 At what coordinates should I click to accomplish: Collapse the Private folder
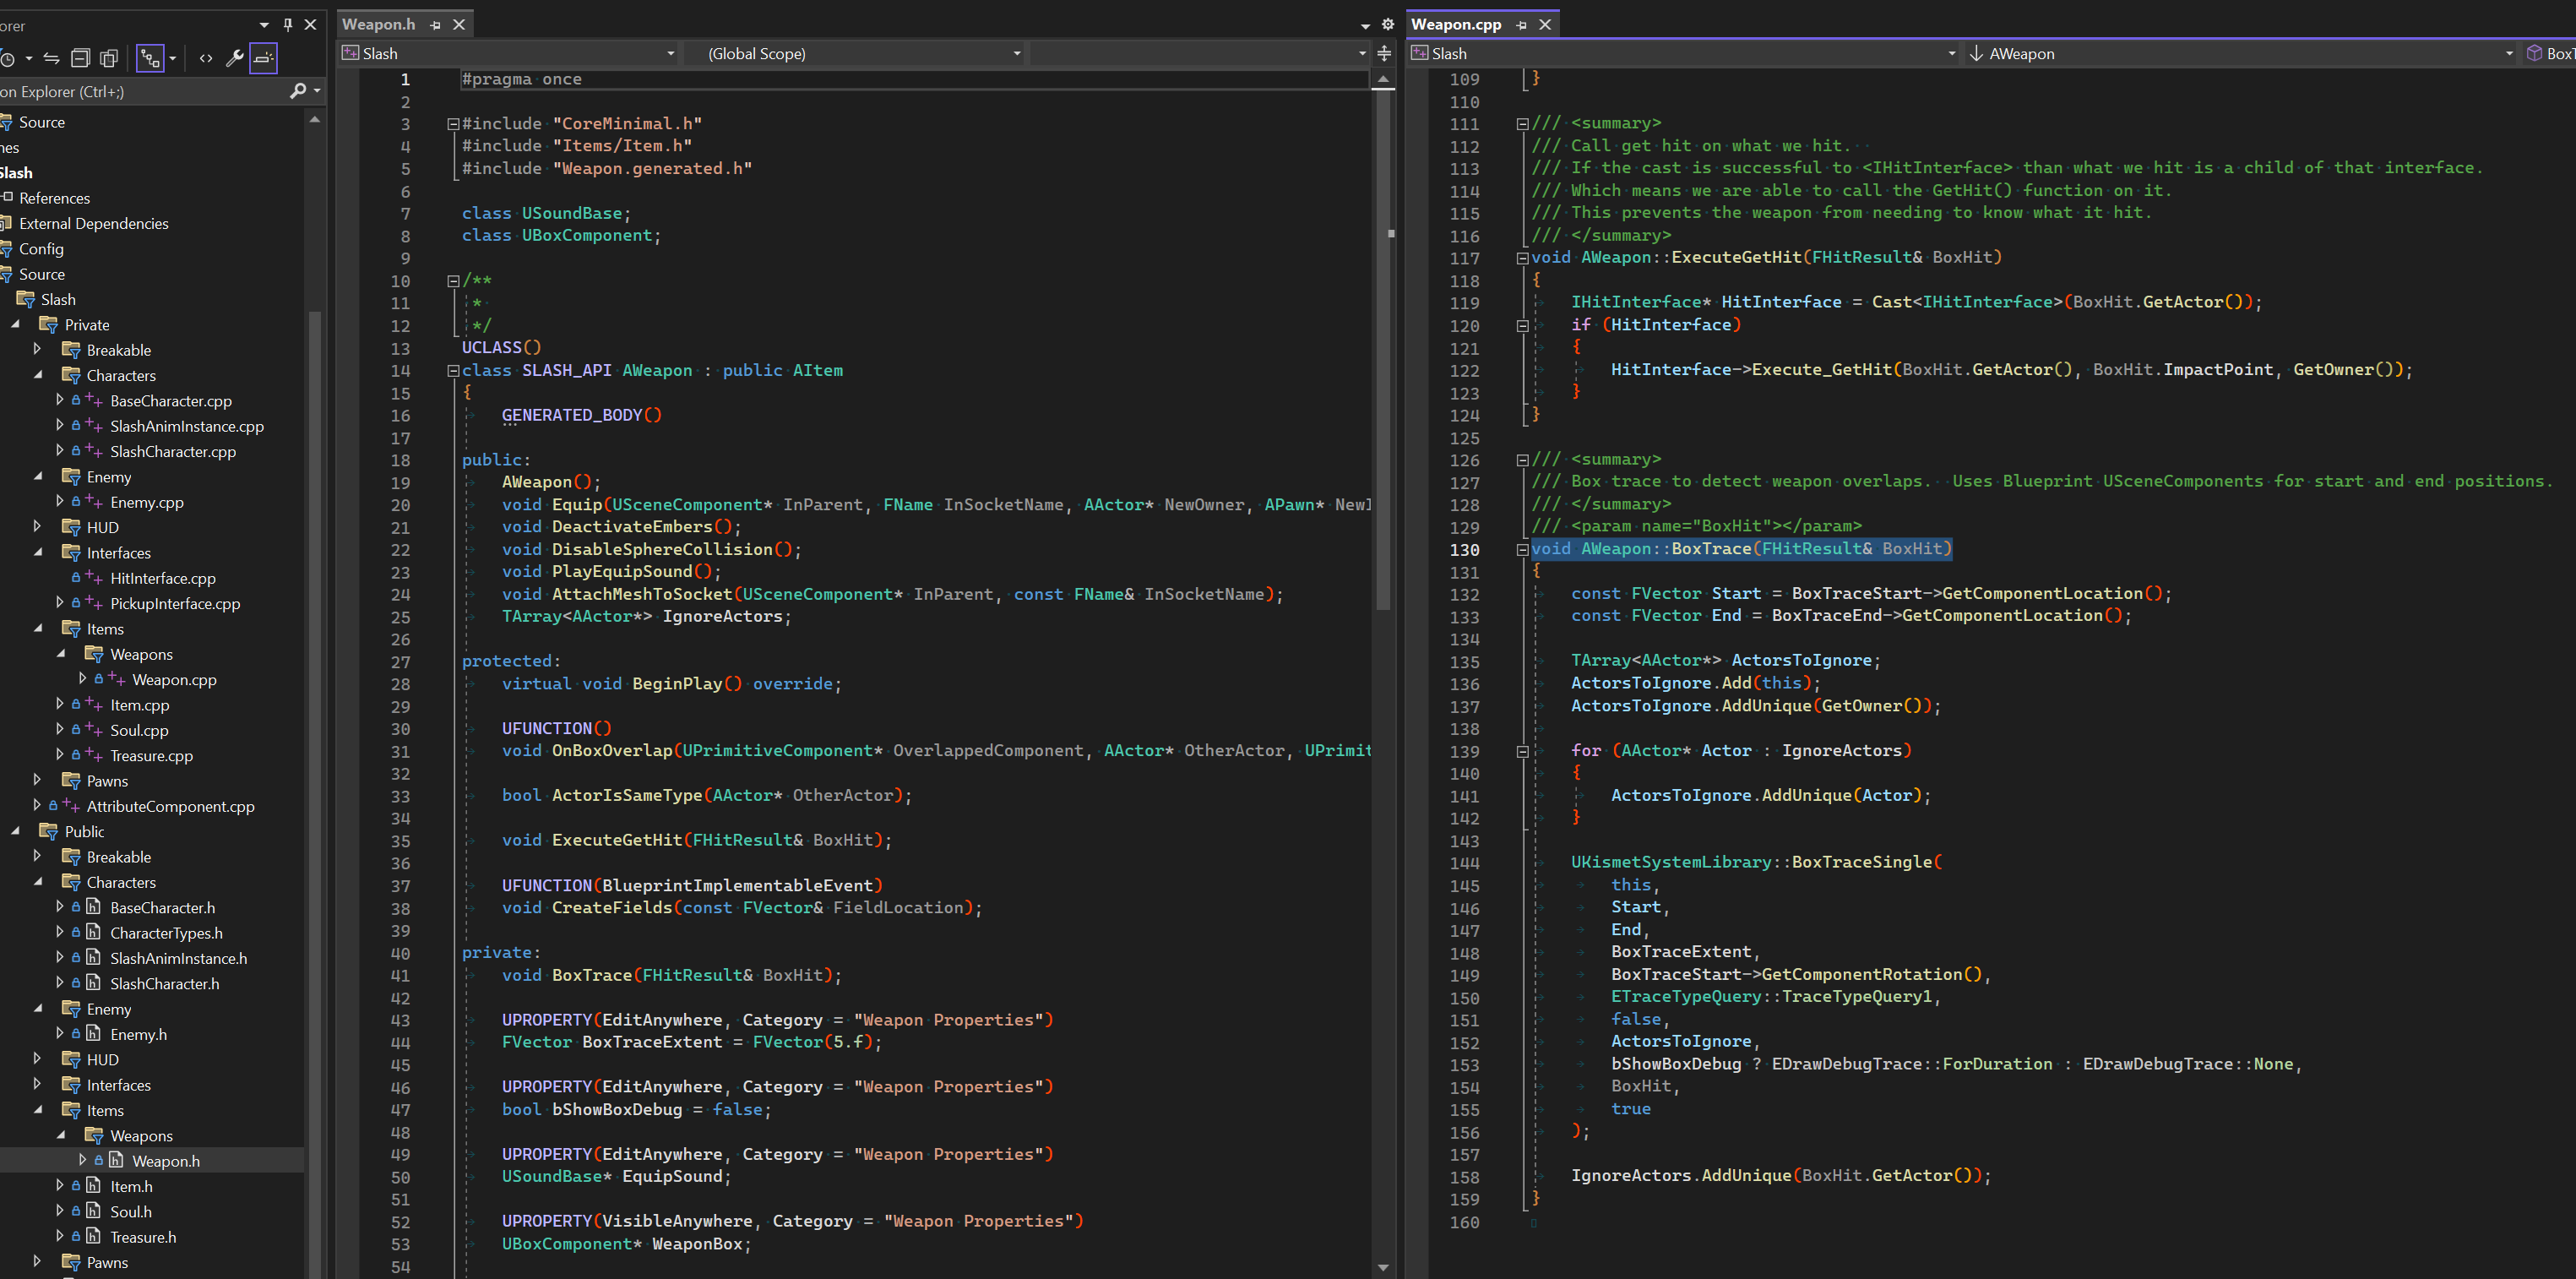[x=16, y=325]
